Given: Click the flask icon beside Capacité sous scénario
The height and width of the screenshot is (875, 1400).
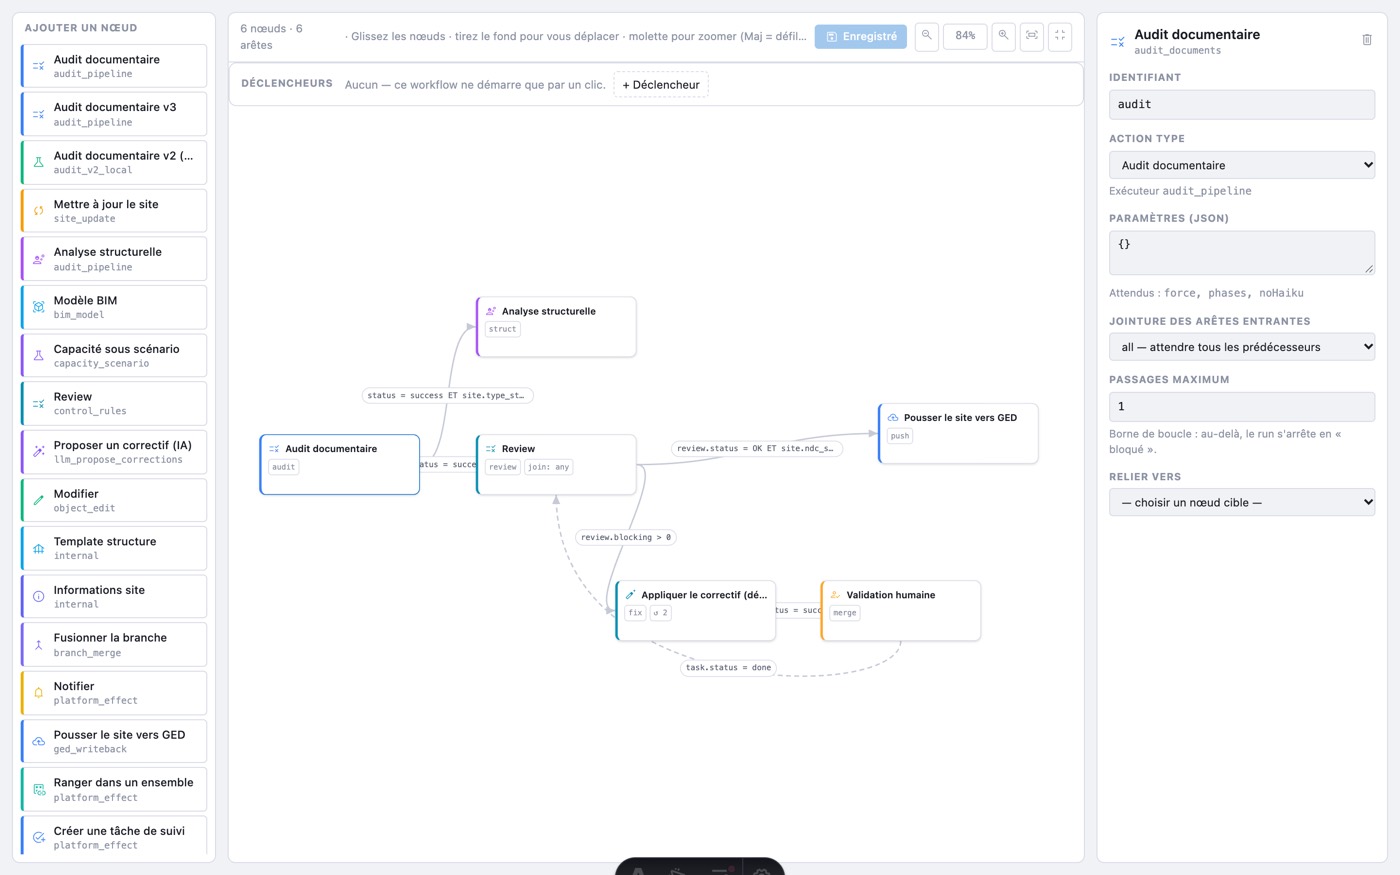Looking at the screenshot, I should point(38,355).
